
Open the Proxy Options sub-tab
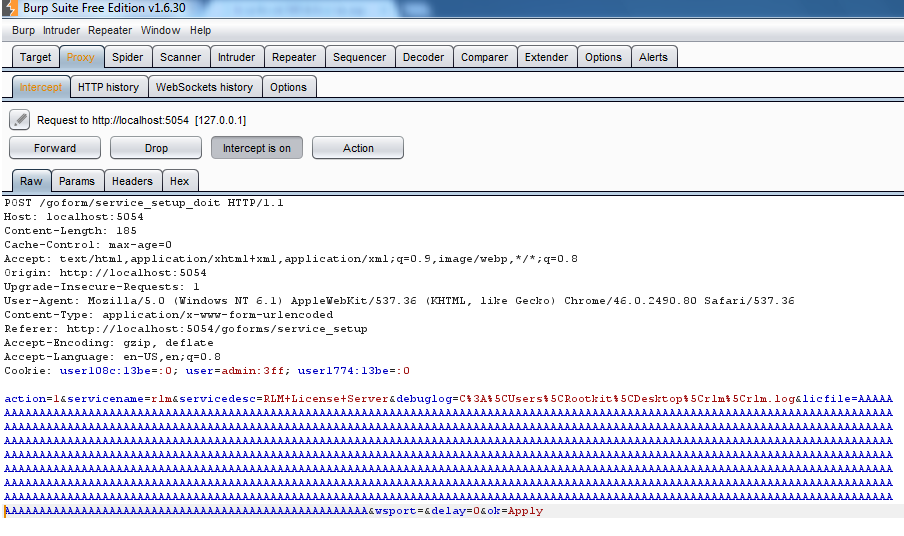[x=288, y=87]
